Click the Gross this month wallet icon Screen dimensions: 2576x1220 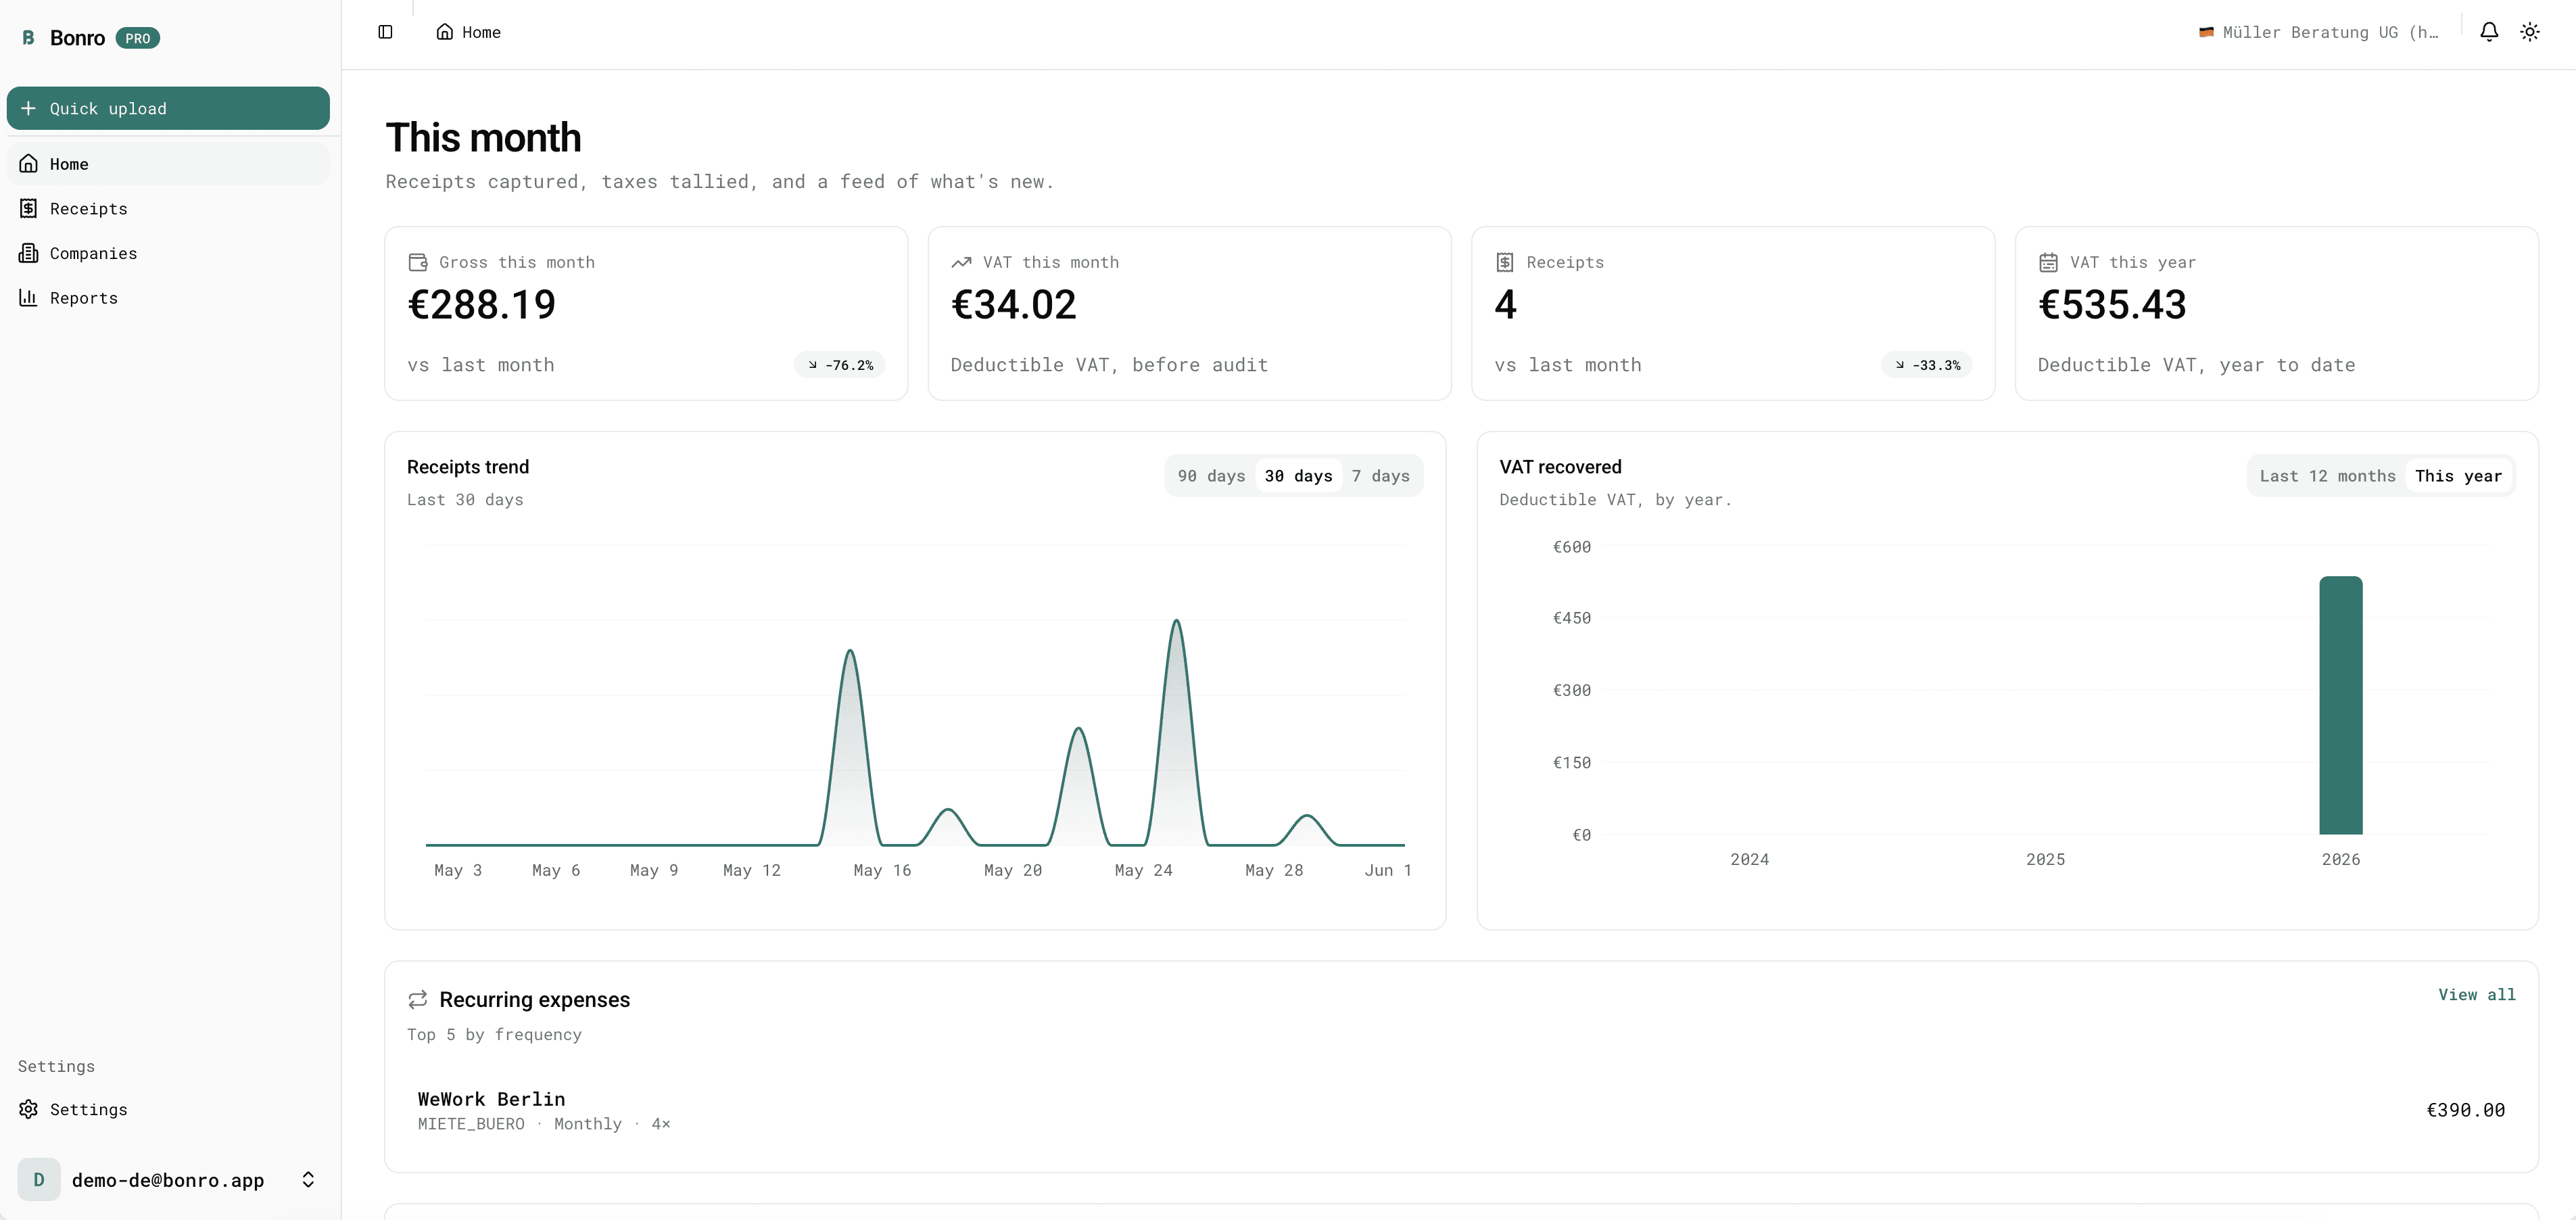[418, 262]
